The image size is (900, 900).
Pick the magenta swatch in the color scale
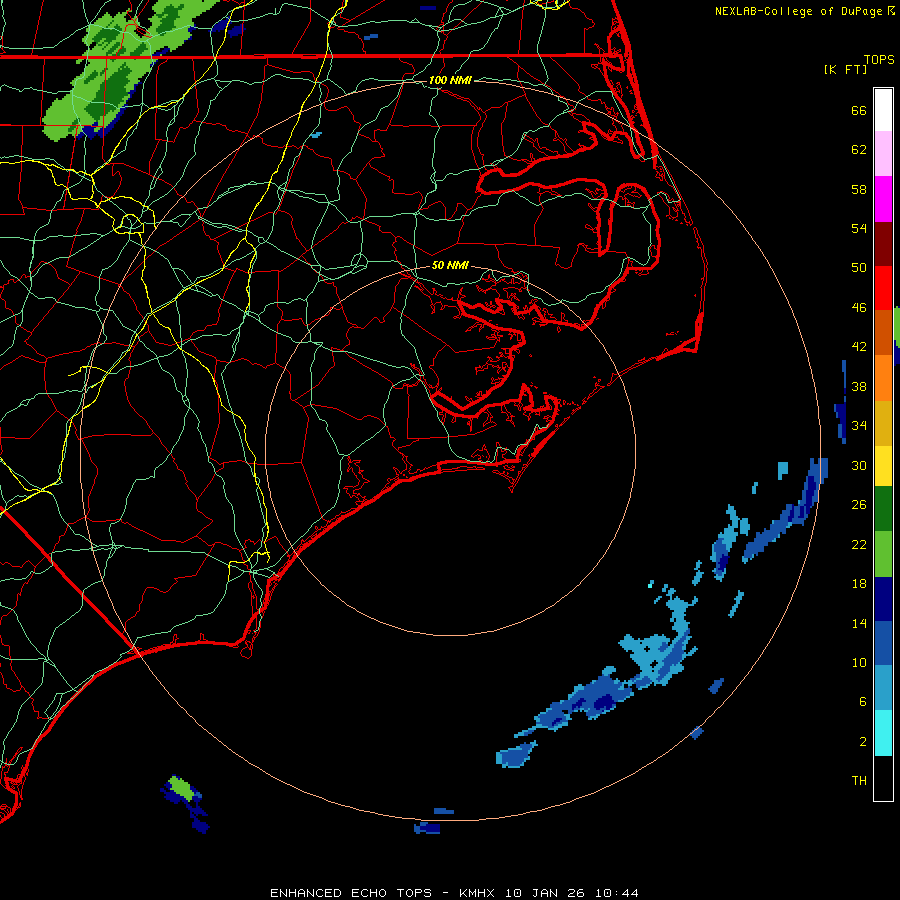click(x=883, y=199)
